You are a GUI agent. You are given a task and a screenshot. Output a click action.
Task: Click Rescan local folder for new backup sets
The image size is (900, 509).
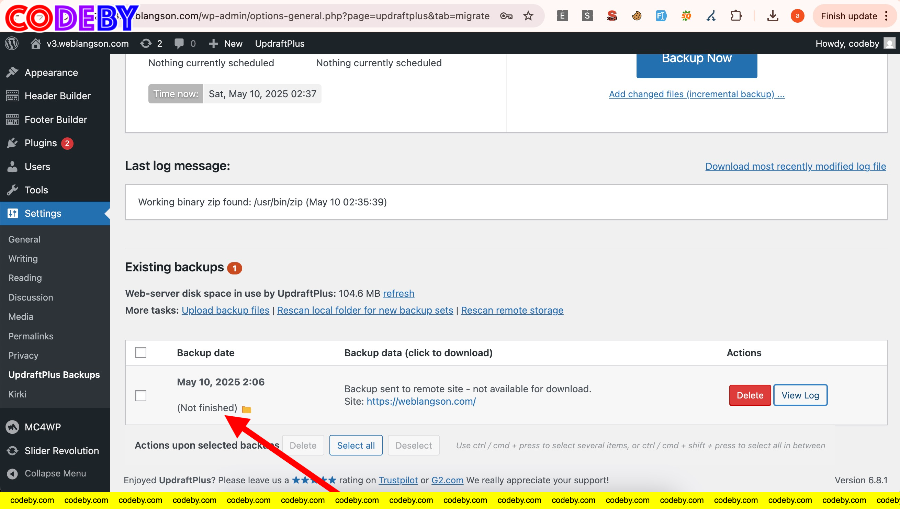pyautogui.click(x=365, y=310)
